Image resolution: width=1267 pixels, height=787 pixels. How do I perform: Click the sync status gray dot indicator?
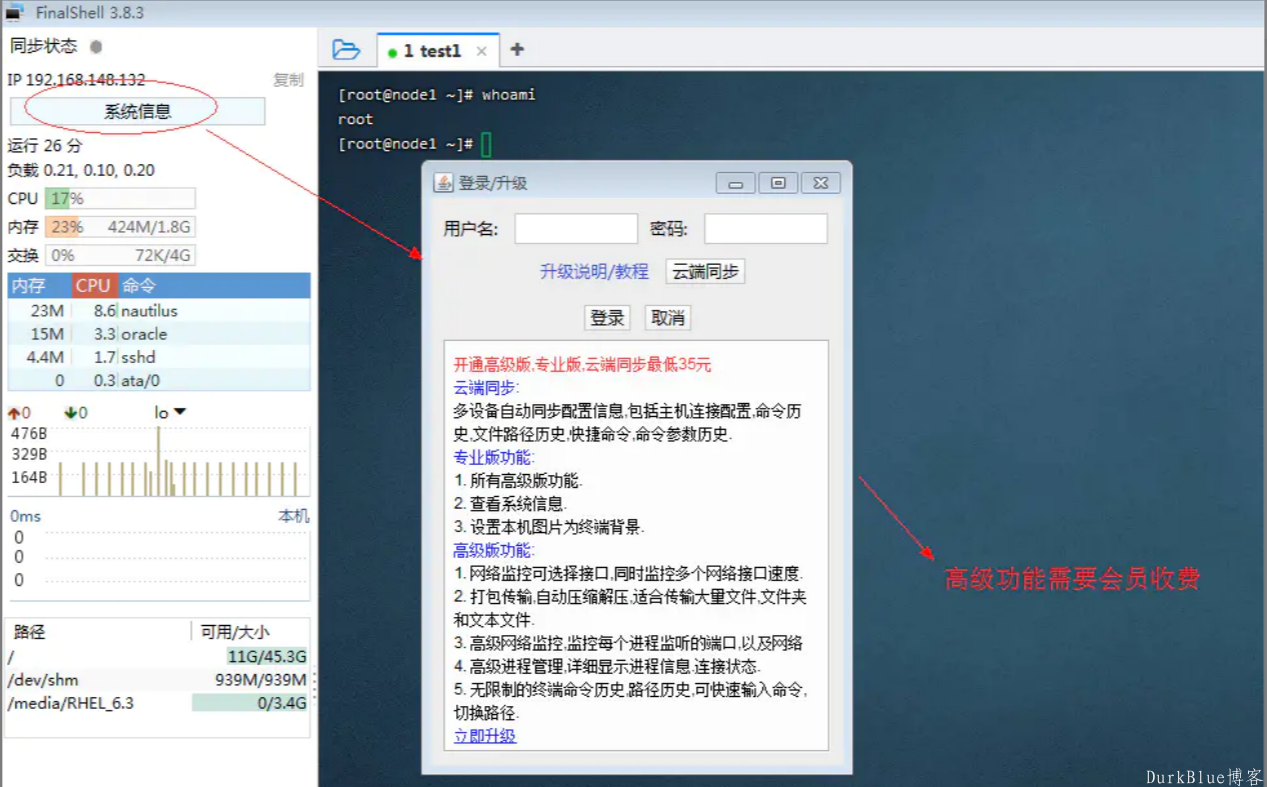96,46
